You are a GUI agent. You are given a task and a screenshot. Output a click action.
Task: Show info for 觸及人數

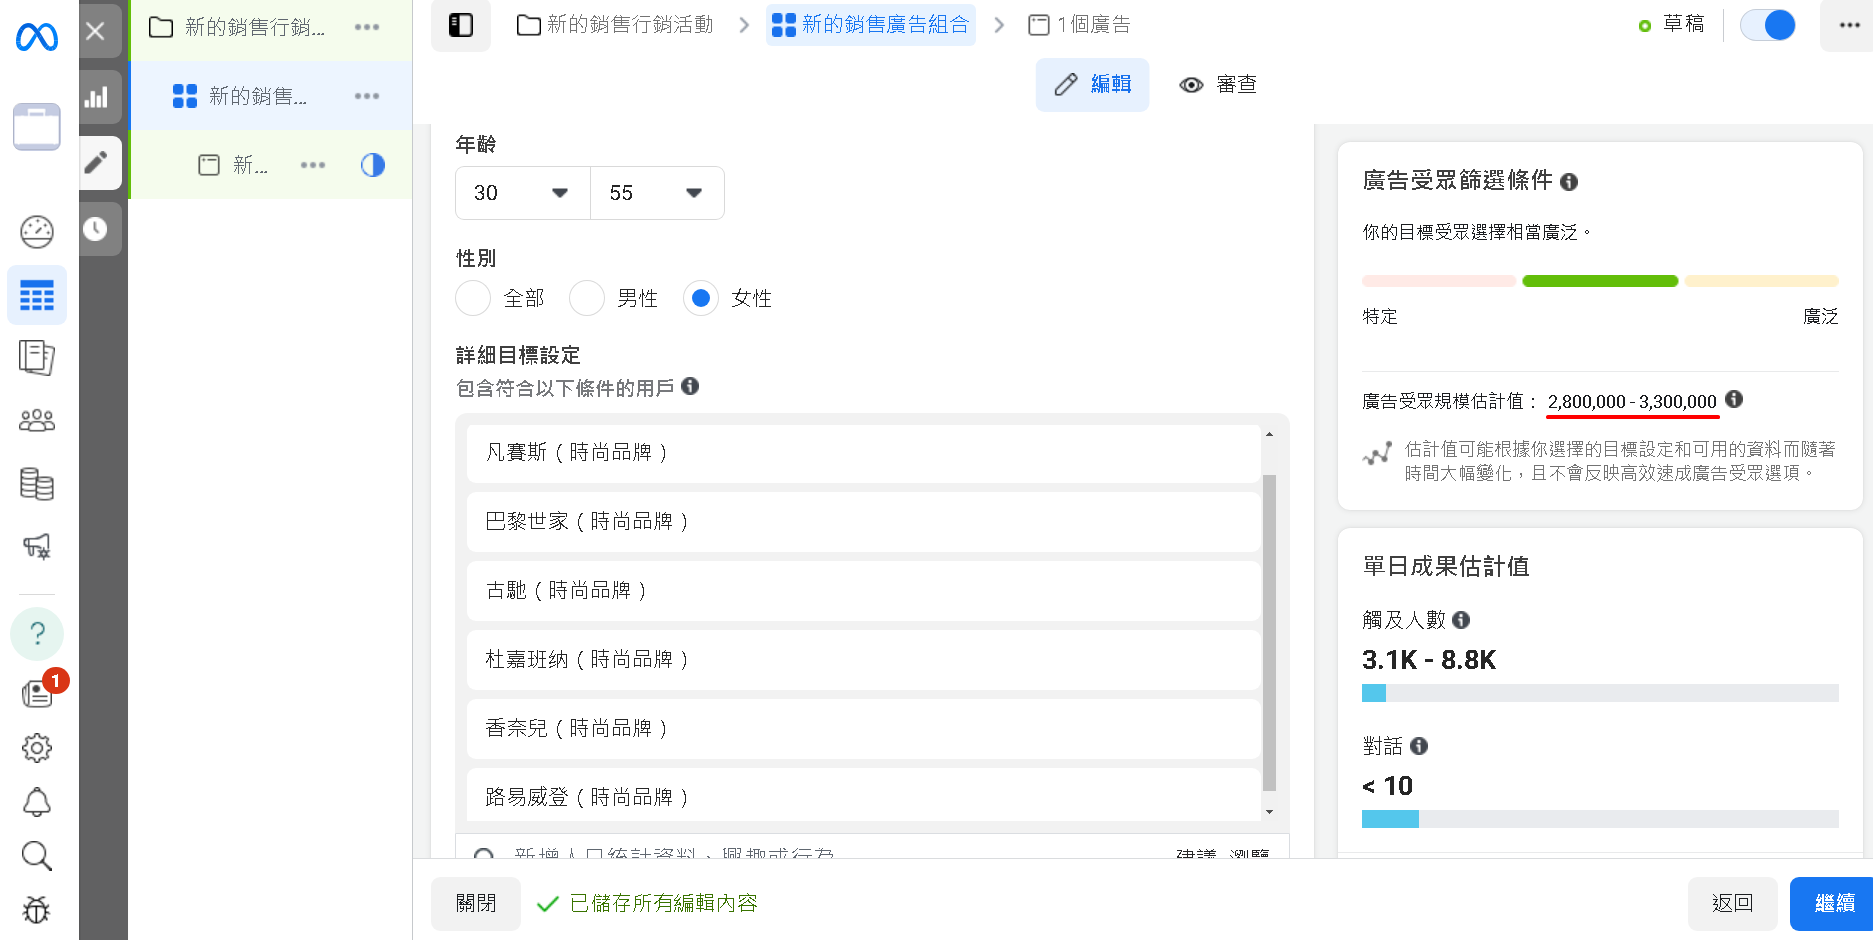click(1461, 620)
